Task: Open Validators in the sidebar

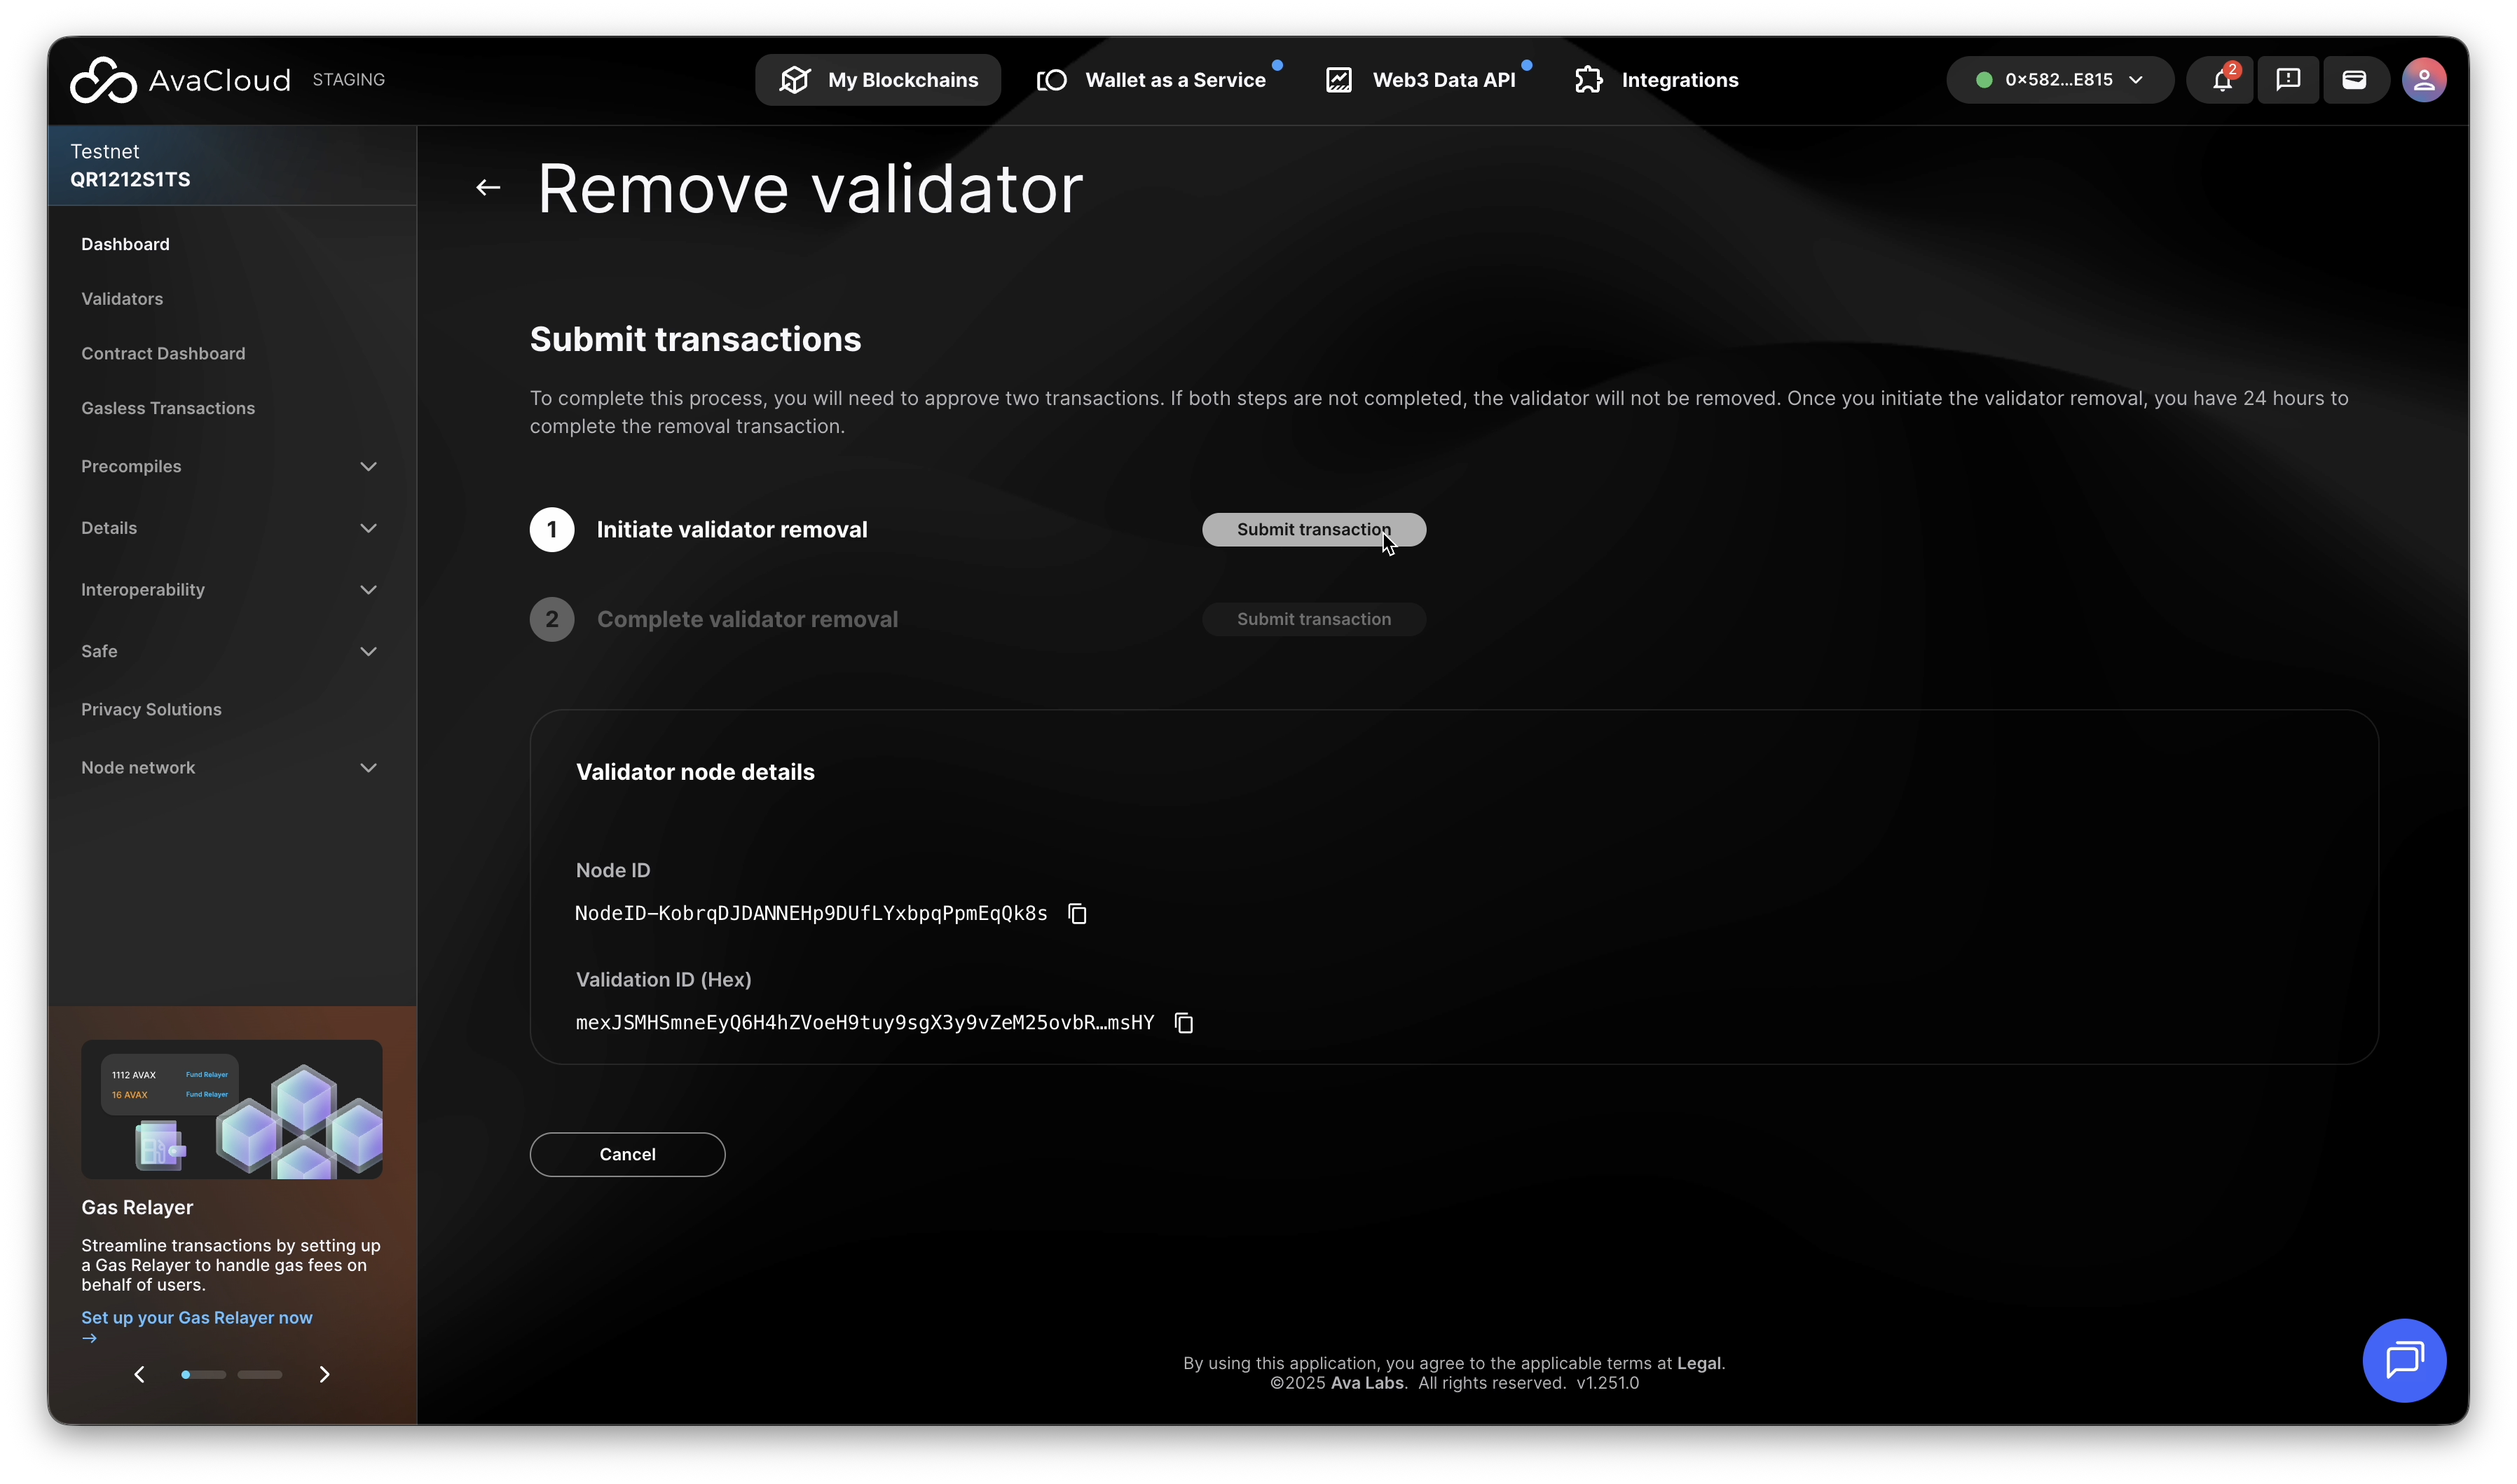Action: pos(122,299)
